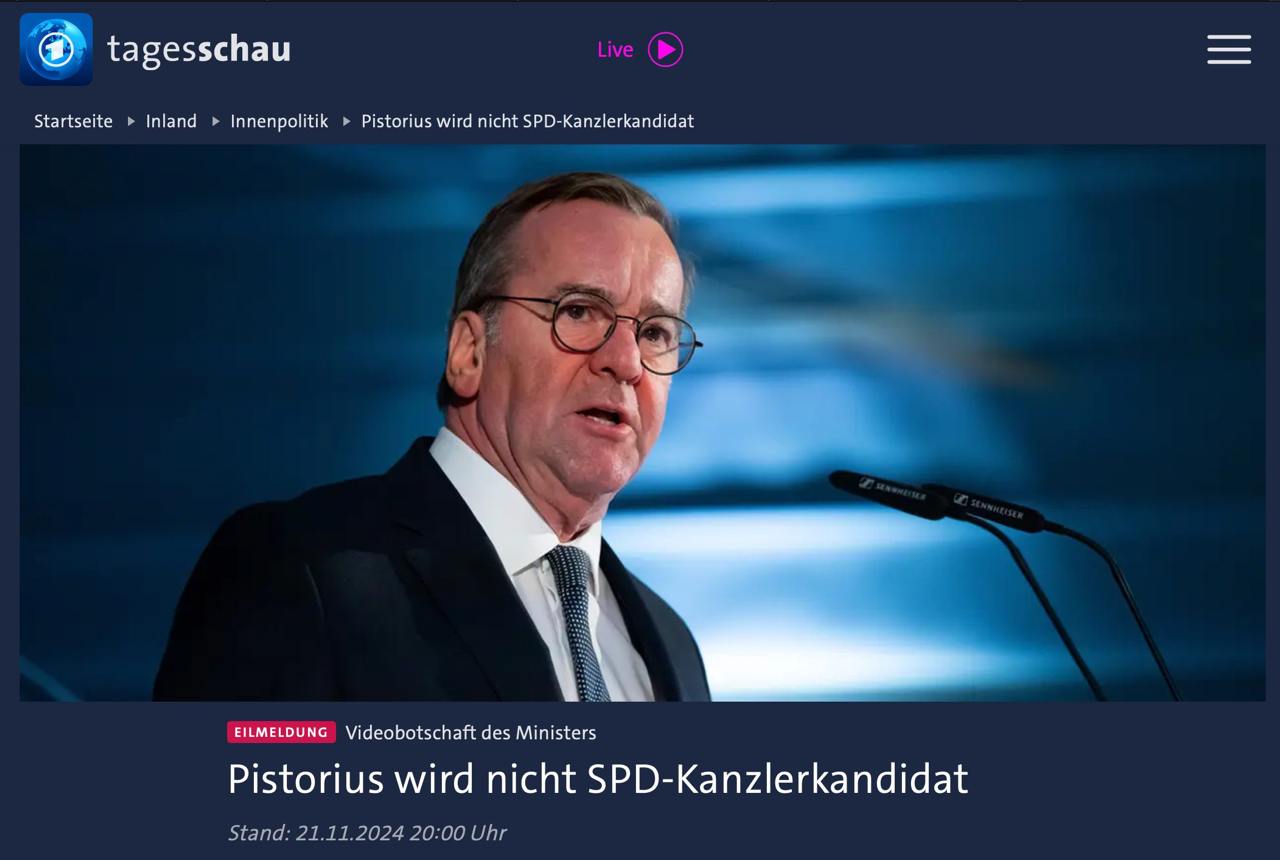Click the blurred blue background of the photo
Viewport: 1280px width, 860px height.
pos(1000,300)
